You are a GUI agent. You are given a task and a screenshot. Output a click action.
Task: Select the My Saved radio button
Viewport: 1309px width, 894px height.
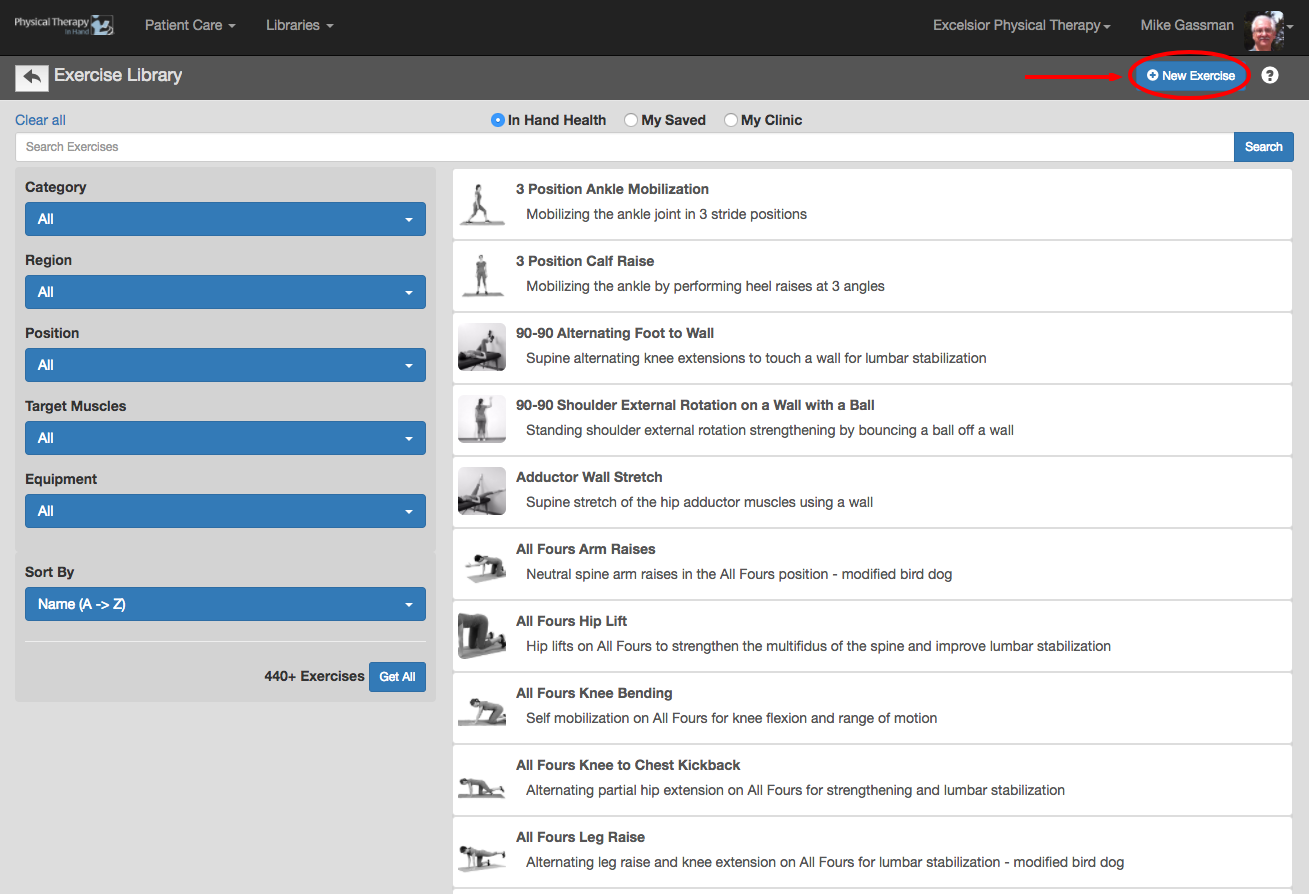tap(631, 120)
